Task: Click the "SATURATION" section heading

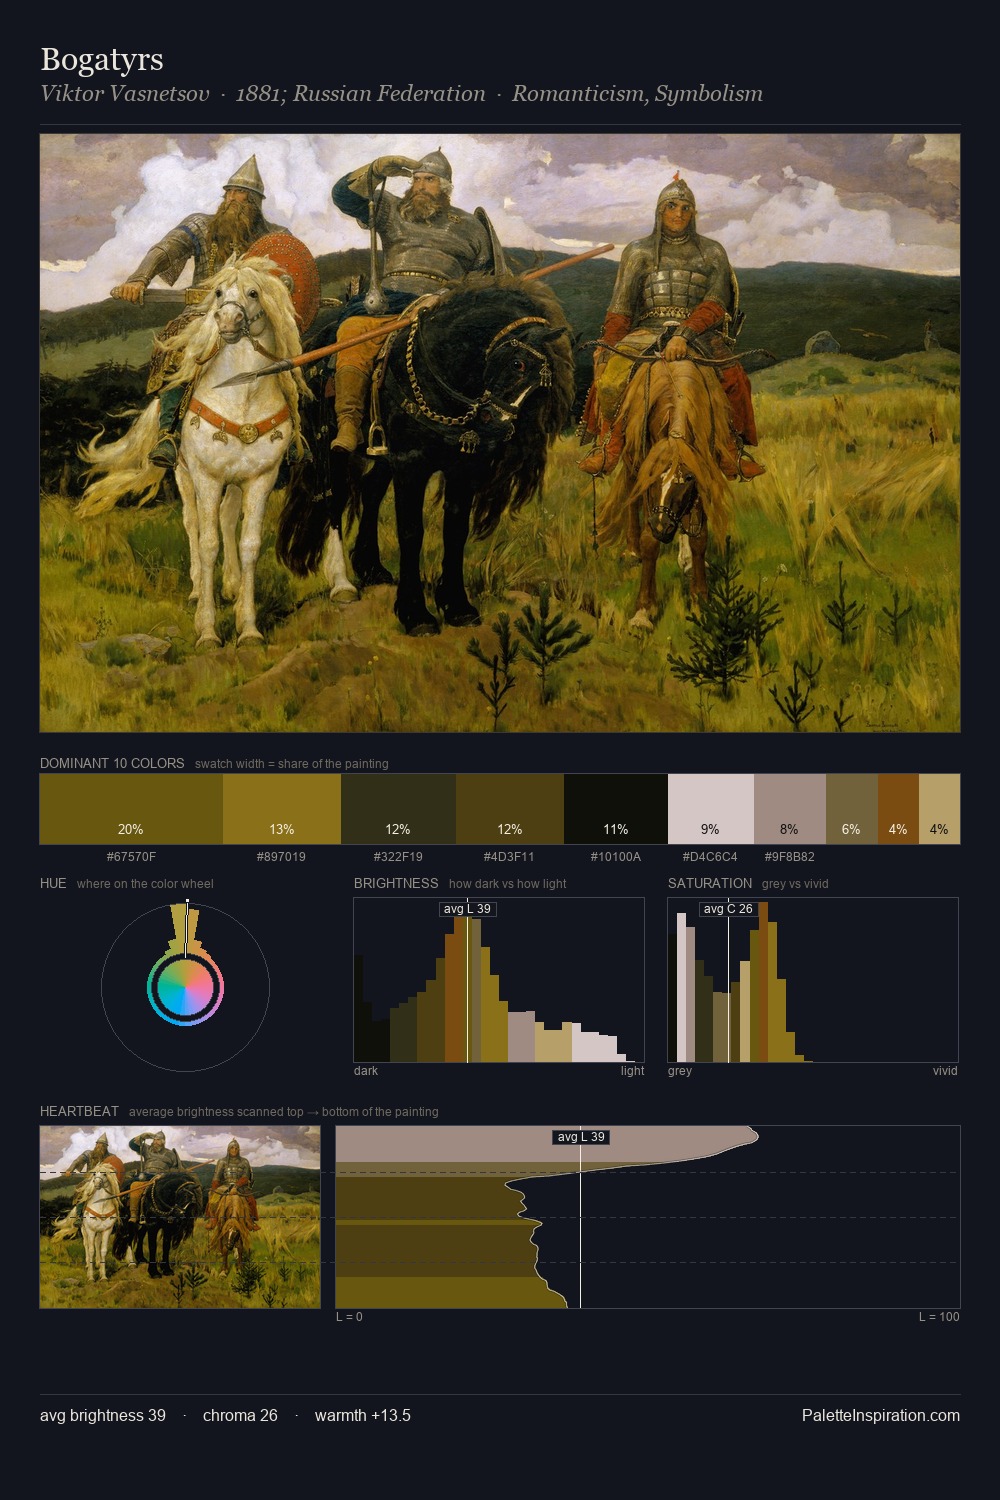Action: [x=710, y=883]
